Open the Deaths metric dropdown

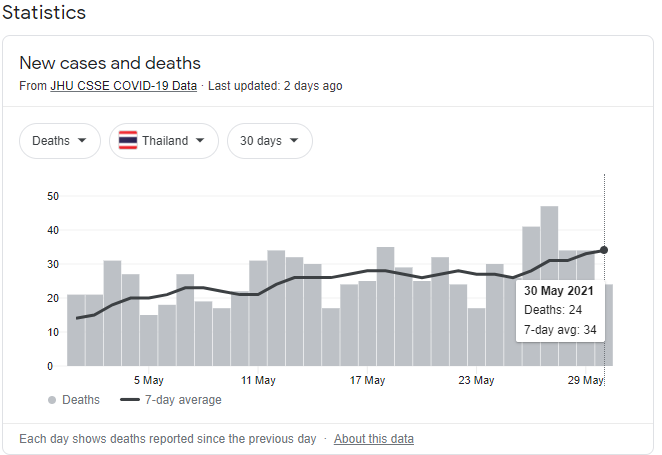[60, 141]
